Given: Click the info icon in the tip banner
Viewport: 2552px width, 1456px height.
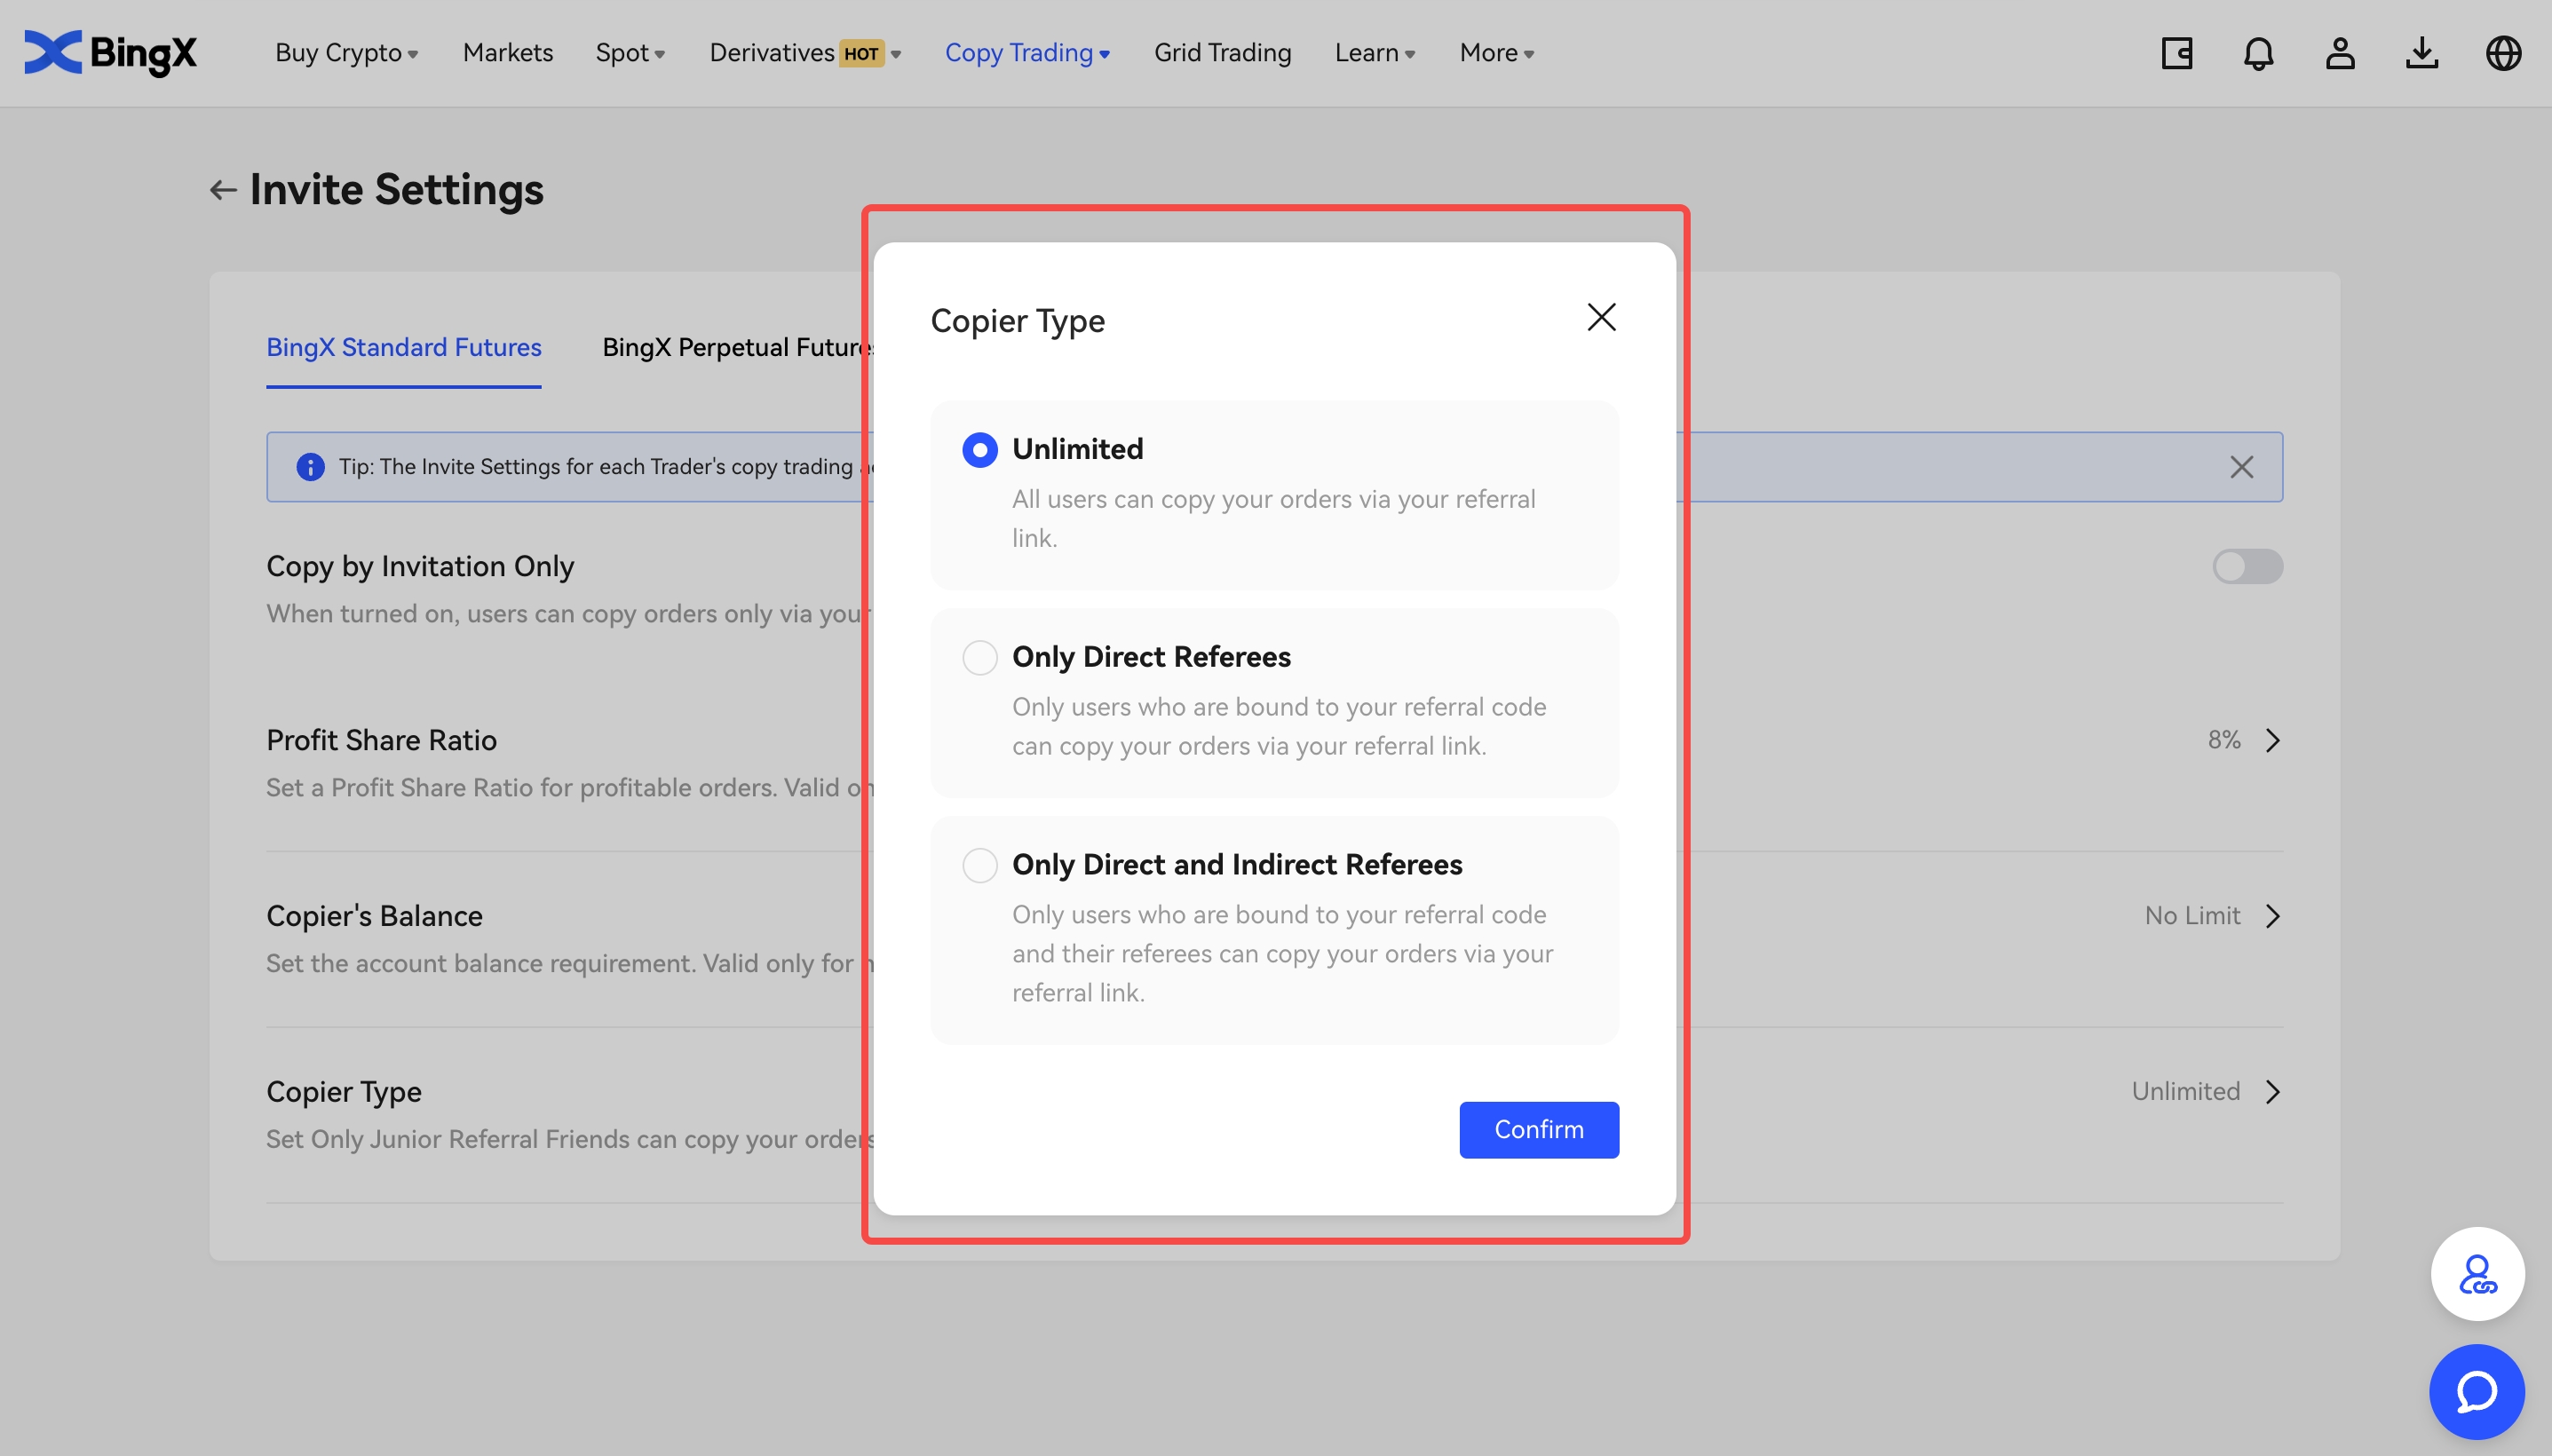Looking at the screenshot, I should 308,466.
